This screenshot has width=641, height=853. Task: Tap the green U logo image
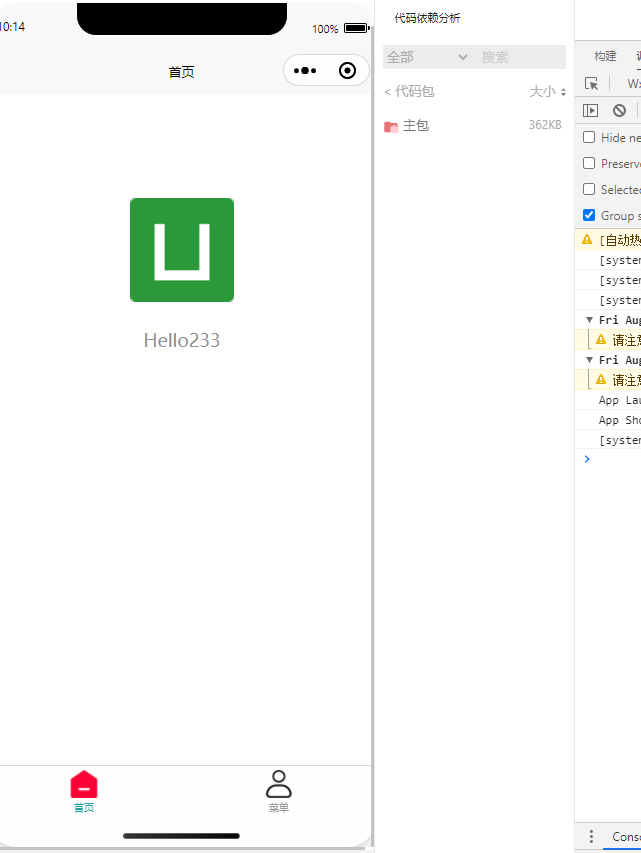(182, 250)
